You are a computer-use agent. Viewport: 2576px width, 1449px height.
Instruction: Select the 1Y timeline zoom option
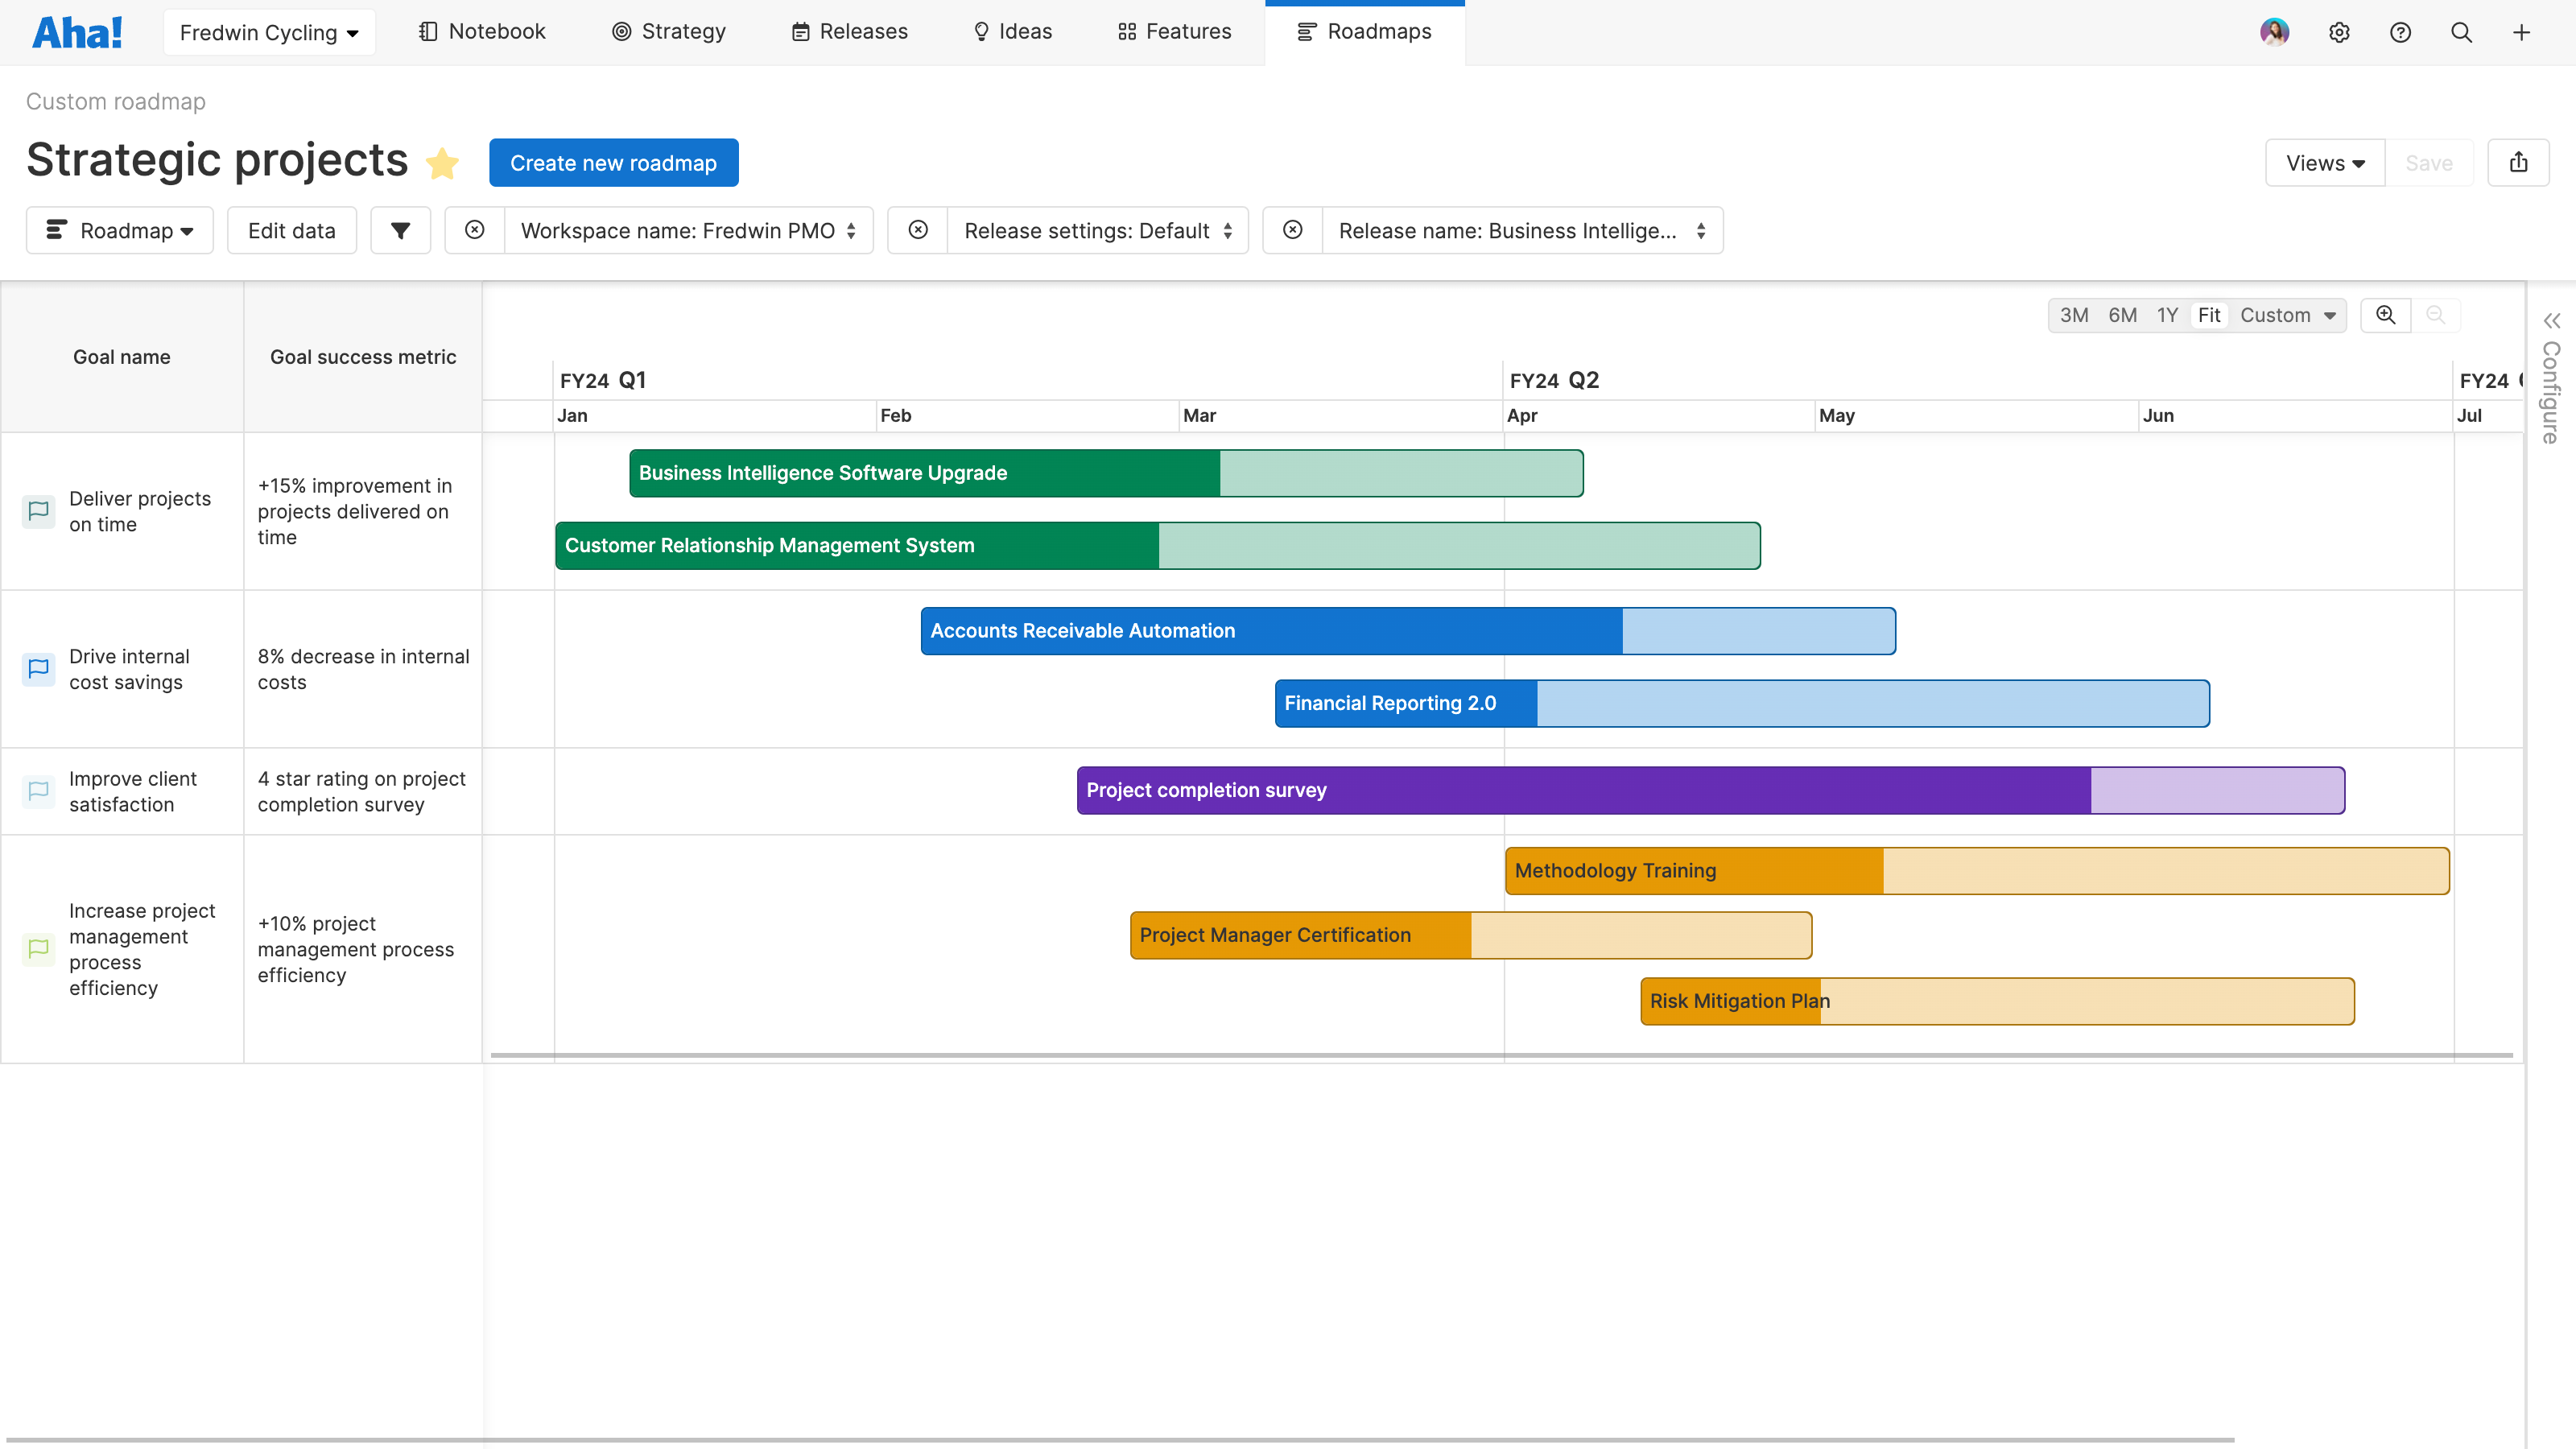coord(2167,315)
